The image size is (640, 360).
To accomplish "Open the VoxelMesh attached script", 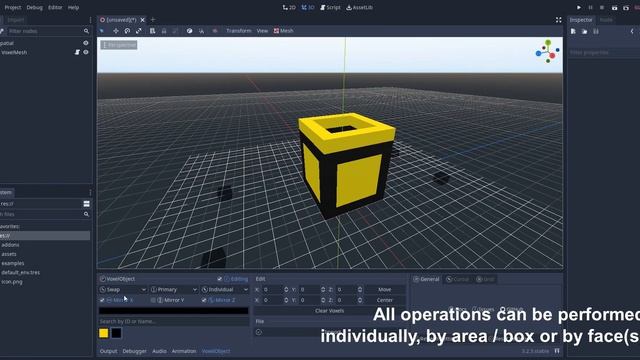I will 77,52.
